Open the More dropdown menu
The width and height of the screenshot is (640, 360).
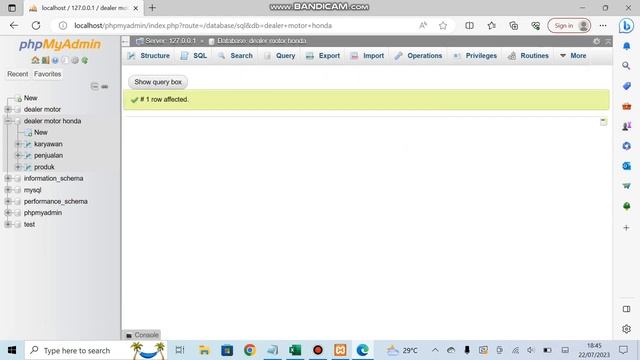(573, 56)
